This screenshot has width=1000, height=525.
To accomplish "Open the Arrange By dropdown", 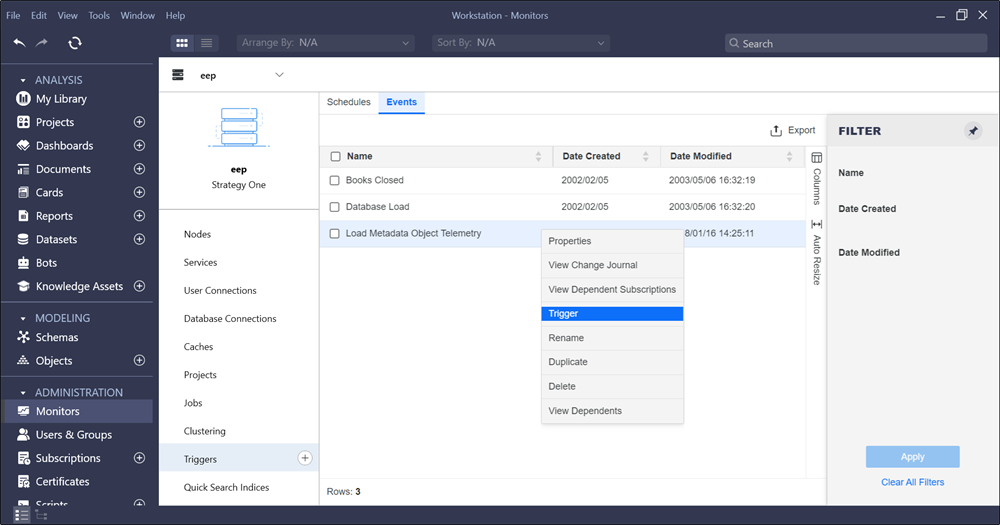I will coord(326,43).
